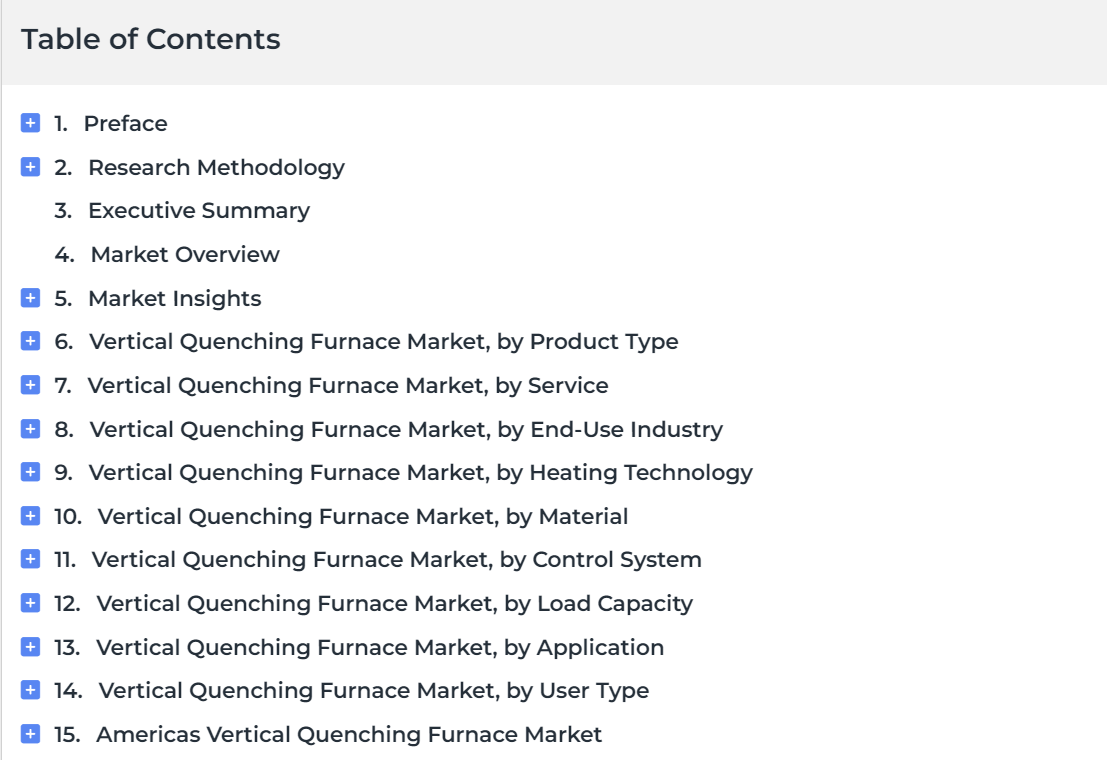Image resolution: width=1107 pixels, height=760 pixels.
Task: Expand the by Service section plus icon
Action: [30, 385]
